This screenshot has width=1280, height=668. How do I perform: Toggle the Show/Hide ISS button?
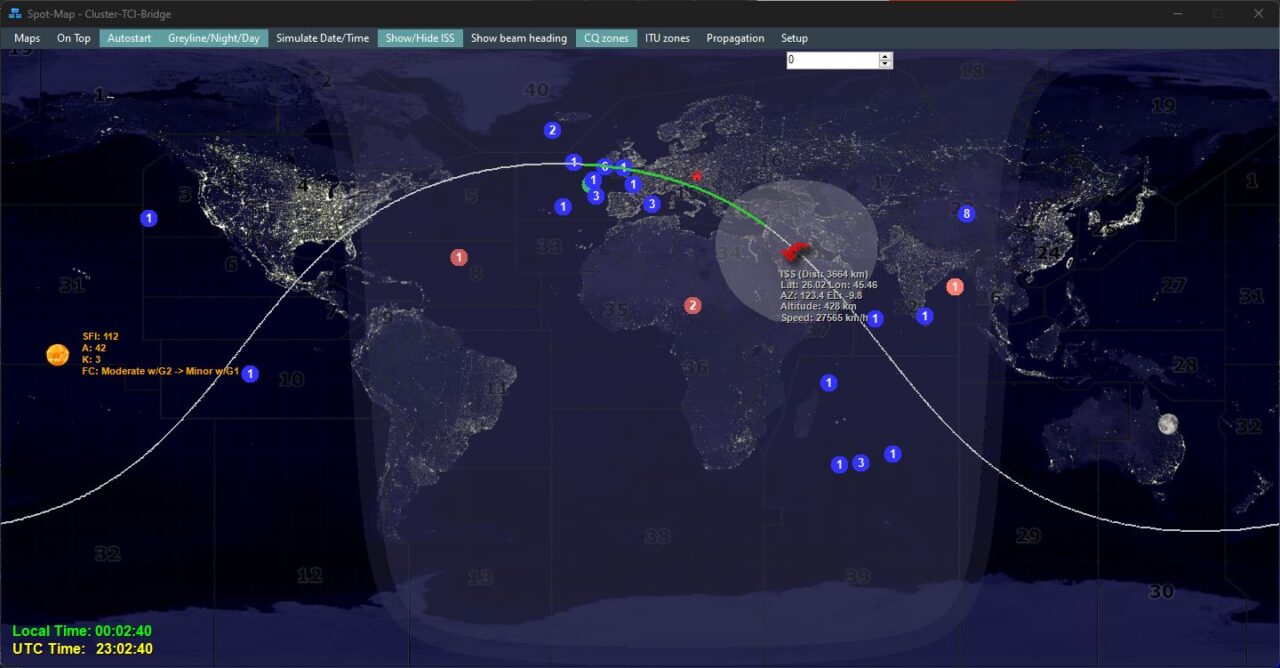[x=420, y=38]
